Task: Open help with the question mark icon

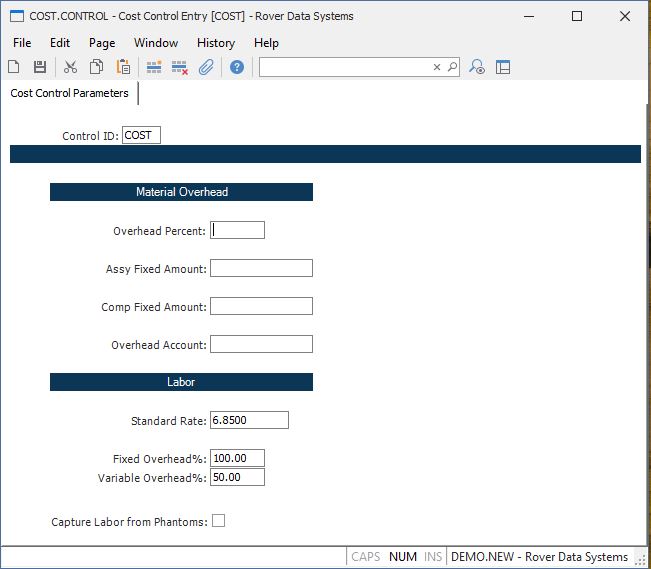Action: click(x=237, y=67)
